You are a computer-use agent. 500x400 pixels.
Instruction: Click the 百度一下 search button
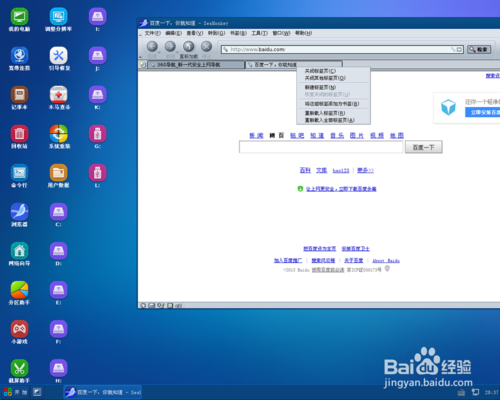[x=424, y=147]
